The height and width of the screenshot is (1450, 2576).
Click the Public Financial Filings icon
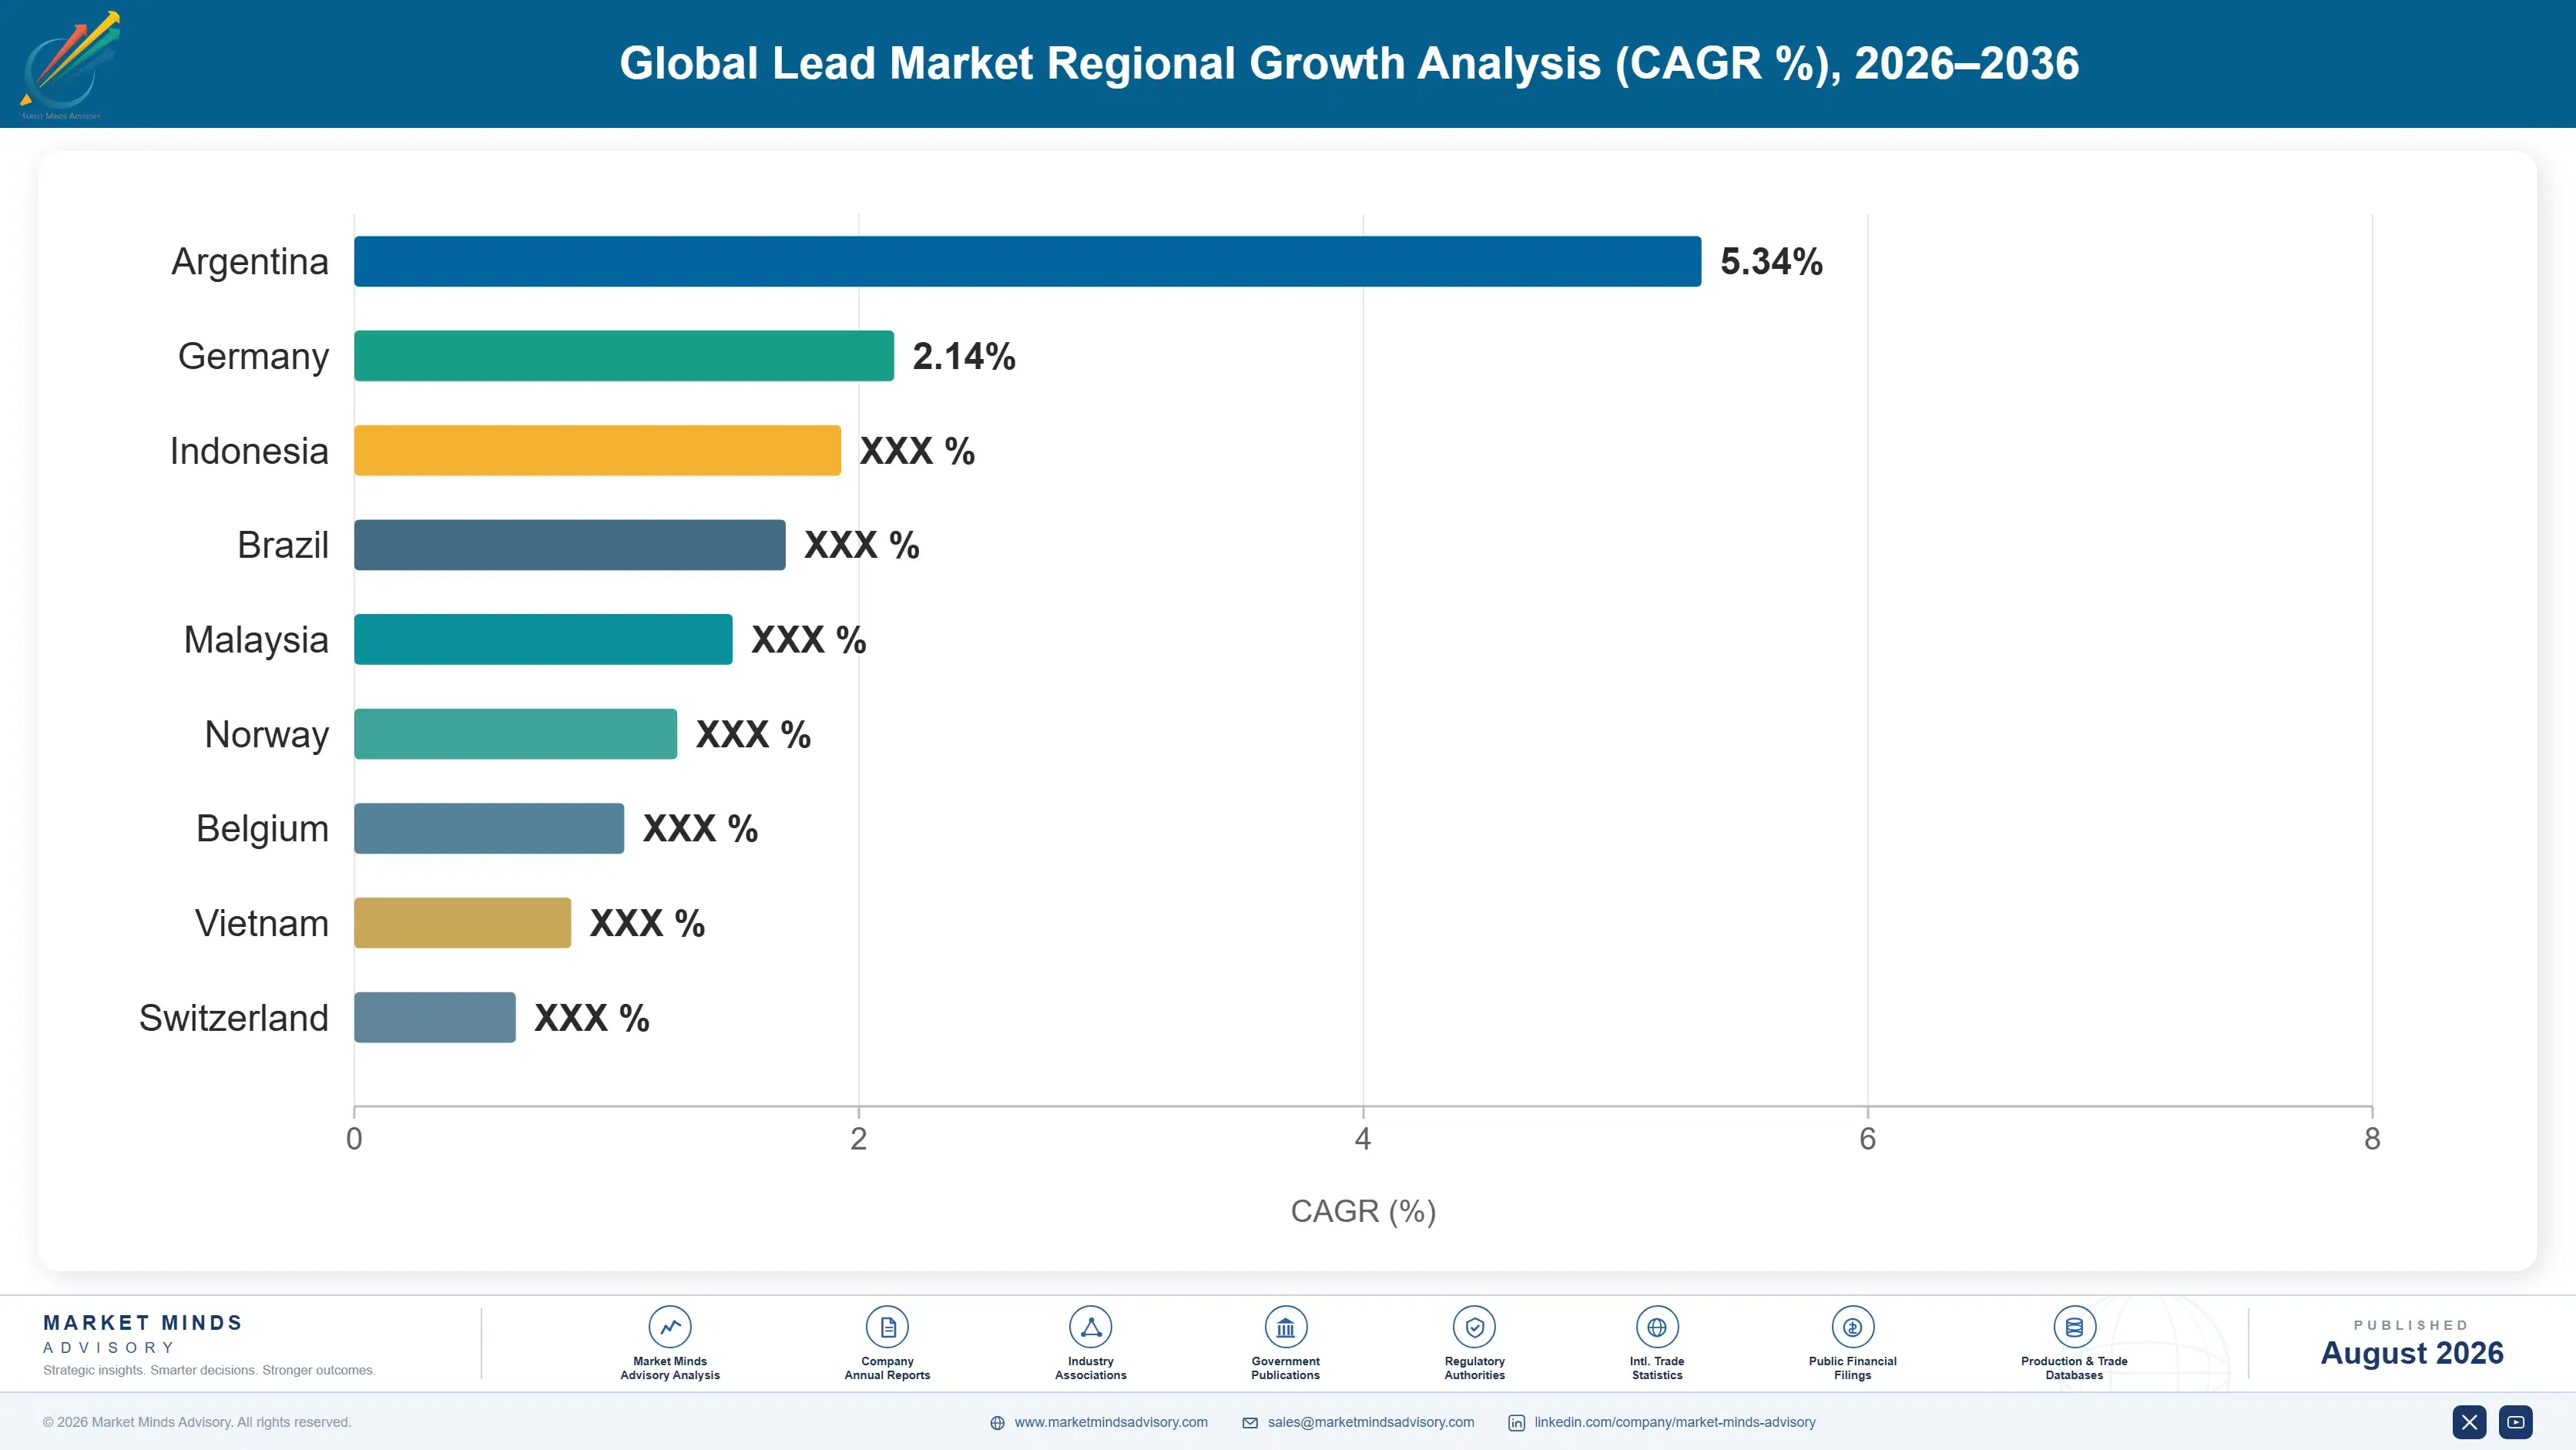[1853, 1327]
